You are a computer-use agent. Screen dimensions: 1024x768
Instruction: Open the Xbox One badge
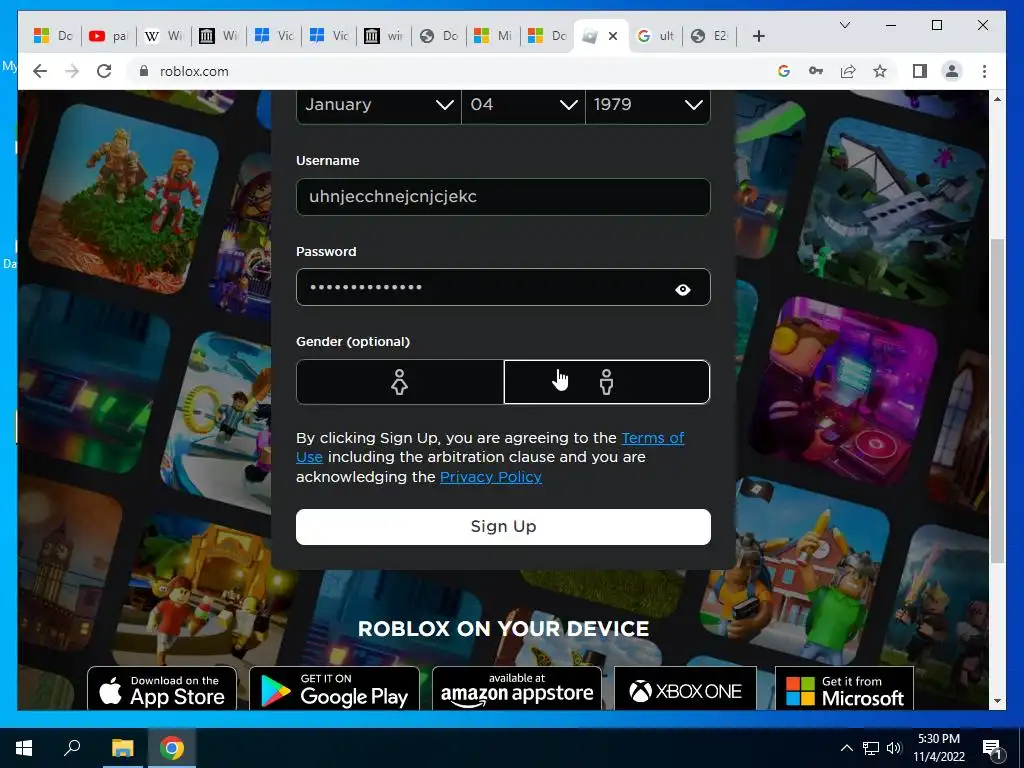tap(685, 689)
